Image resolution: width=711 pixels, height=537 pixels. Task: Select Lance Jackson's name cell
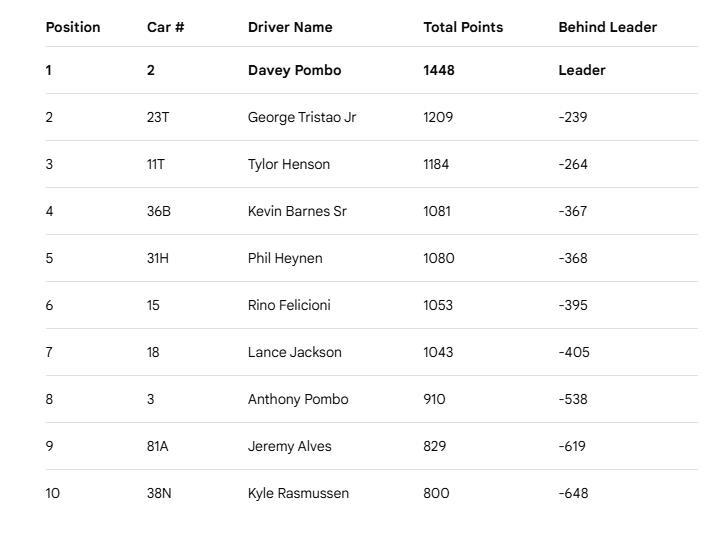(x=294, y=352)
